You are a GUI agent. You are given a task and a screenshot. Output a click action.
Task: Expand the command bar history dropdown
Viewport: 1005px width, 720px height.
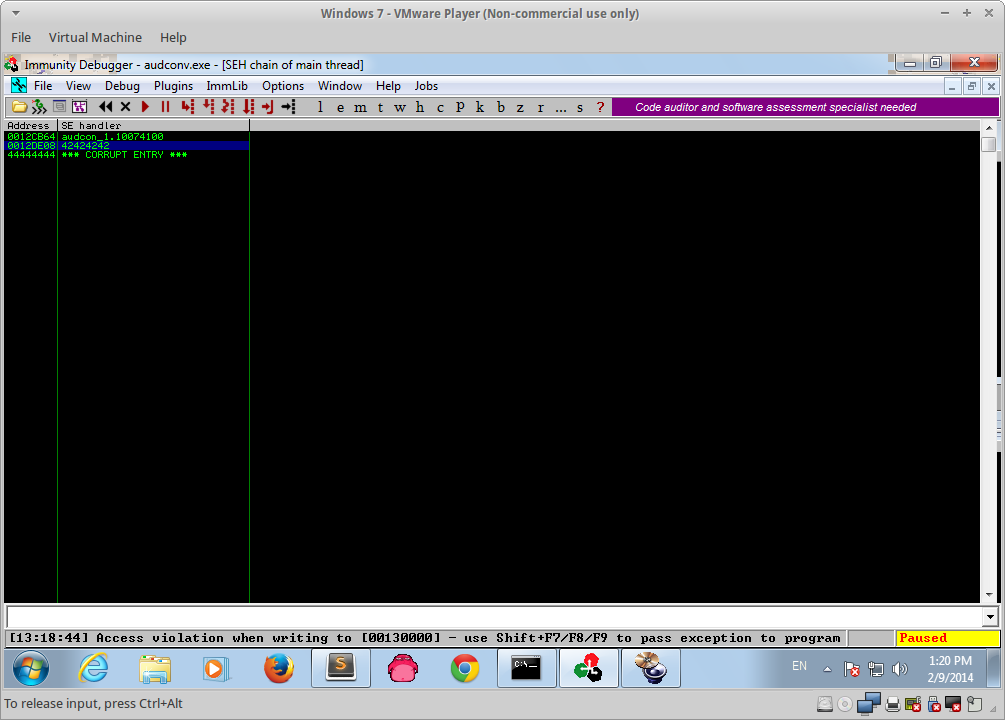pyautogui.click(x=990, y=617)
